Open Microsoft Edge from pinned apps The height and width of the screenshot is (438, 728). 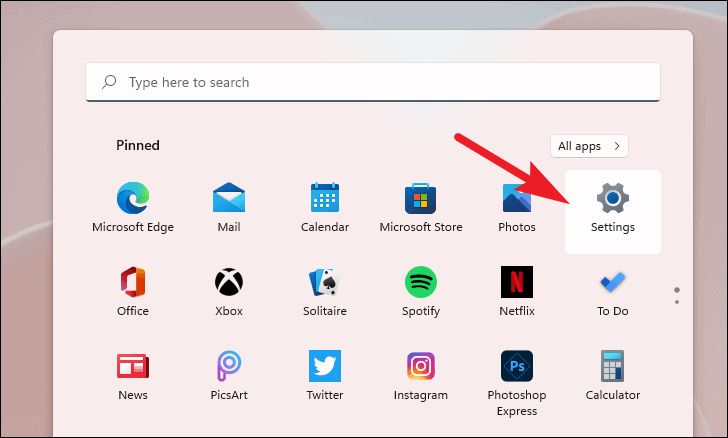133,208
